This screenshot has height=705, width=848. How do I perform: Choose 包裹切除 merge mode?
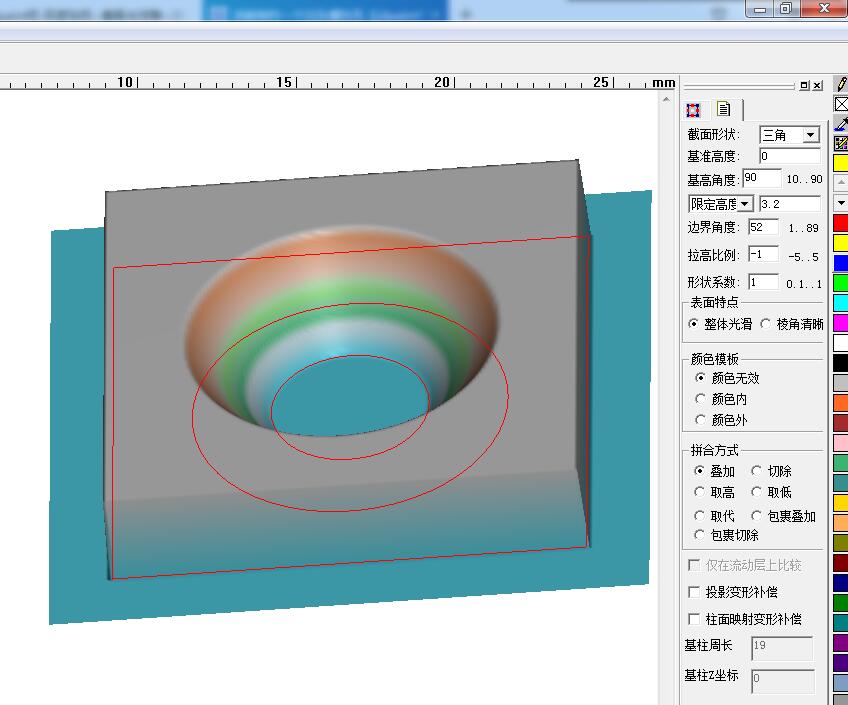tap(699, 535)
